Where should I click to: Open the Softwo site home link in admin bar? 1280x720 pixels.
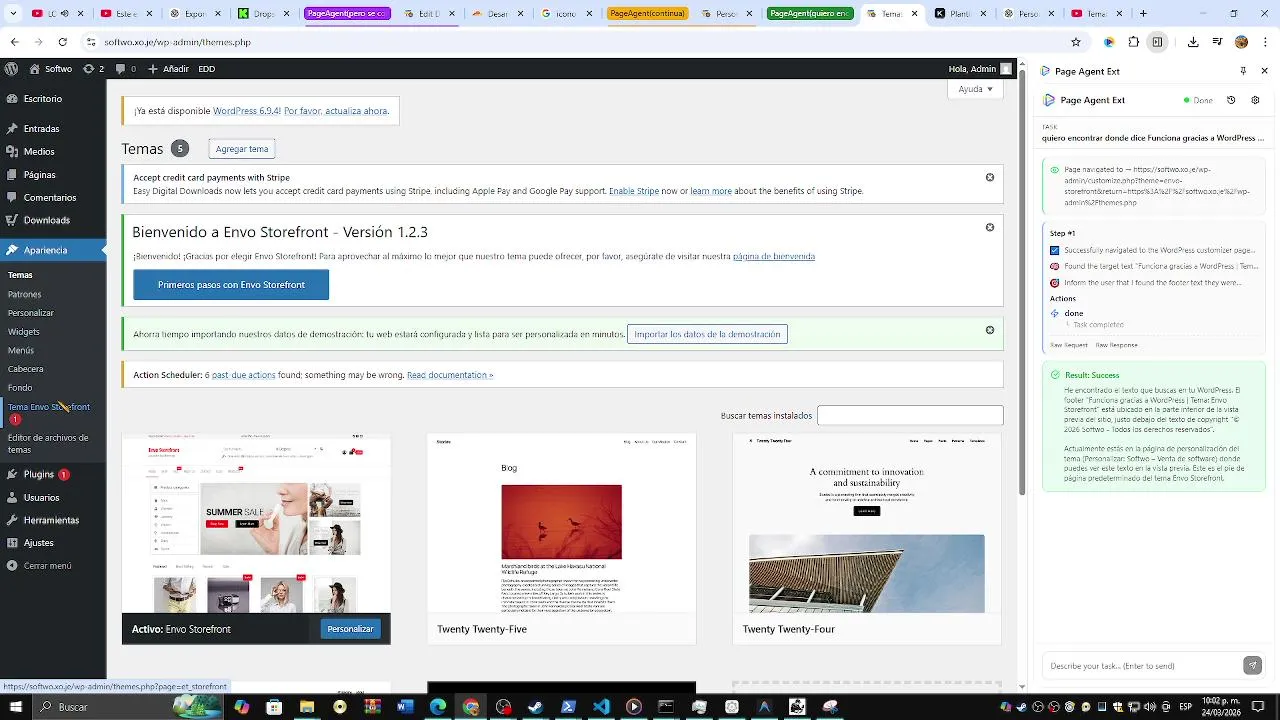[x=51, y=69]
